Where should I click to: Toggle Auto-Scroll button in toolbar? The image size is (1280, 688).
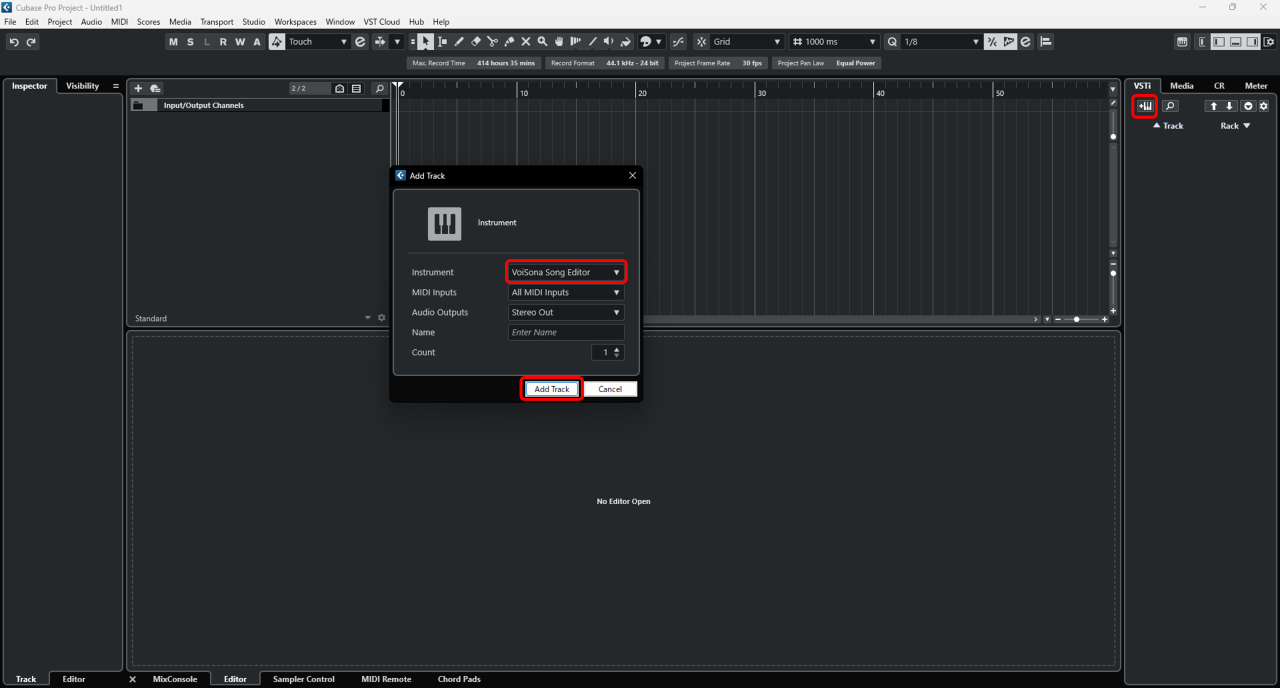click(380, 42)
